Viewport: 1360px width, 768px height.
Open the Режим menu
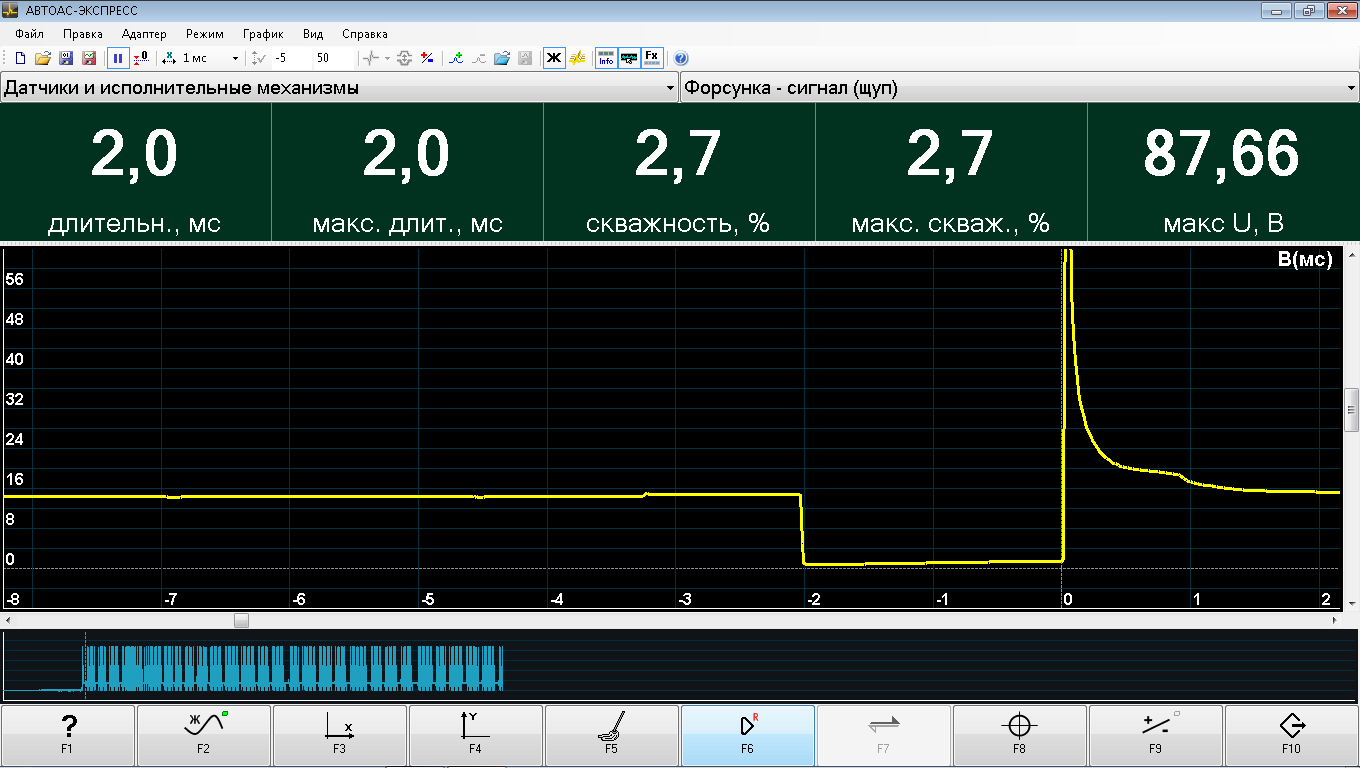[x=205, y=34]
